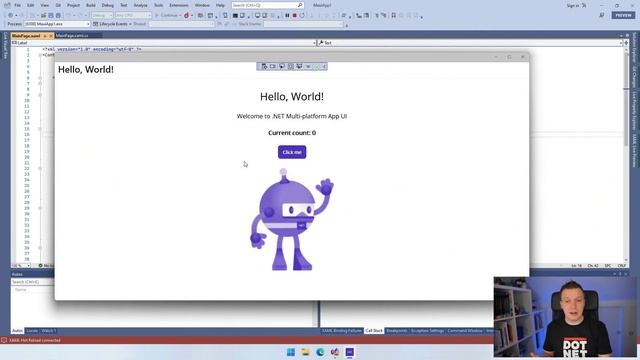Image resolution: width=640 pixels, height=360 pixels.
Task: Switch to the MainPage.xaml.cs tab
Action: point(72,36)
